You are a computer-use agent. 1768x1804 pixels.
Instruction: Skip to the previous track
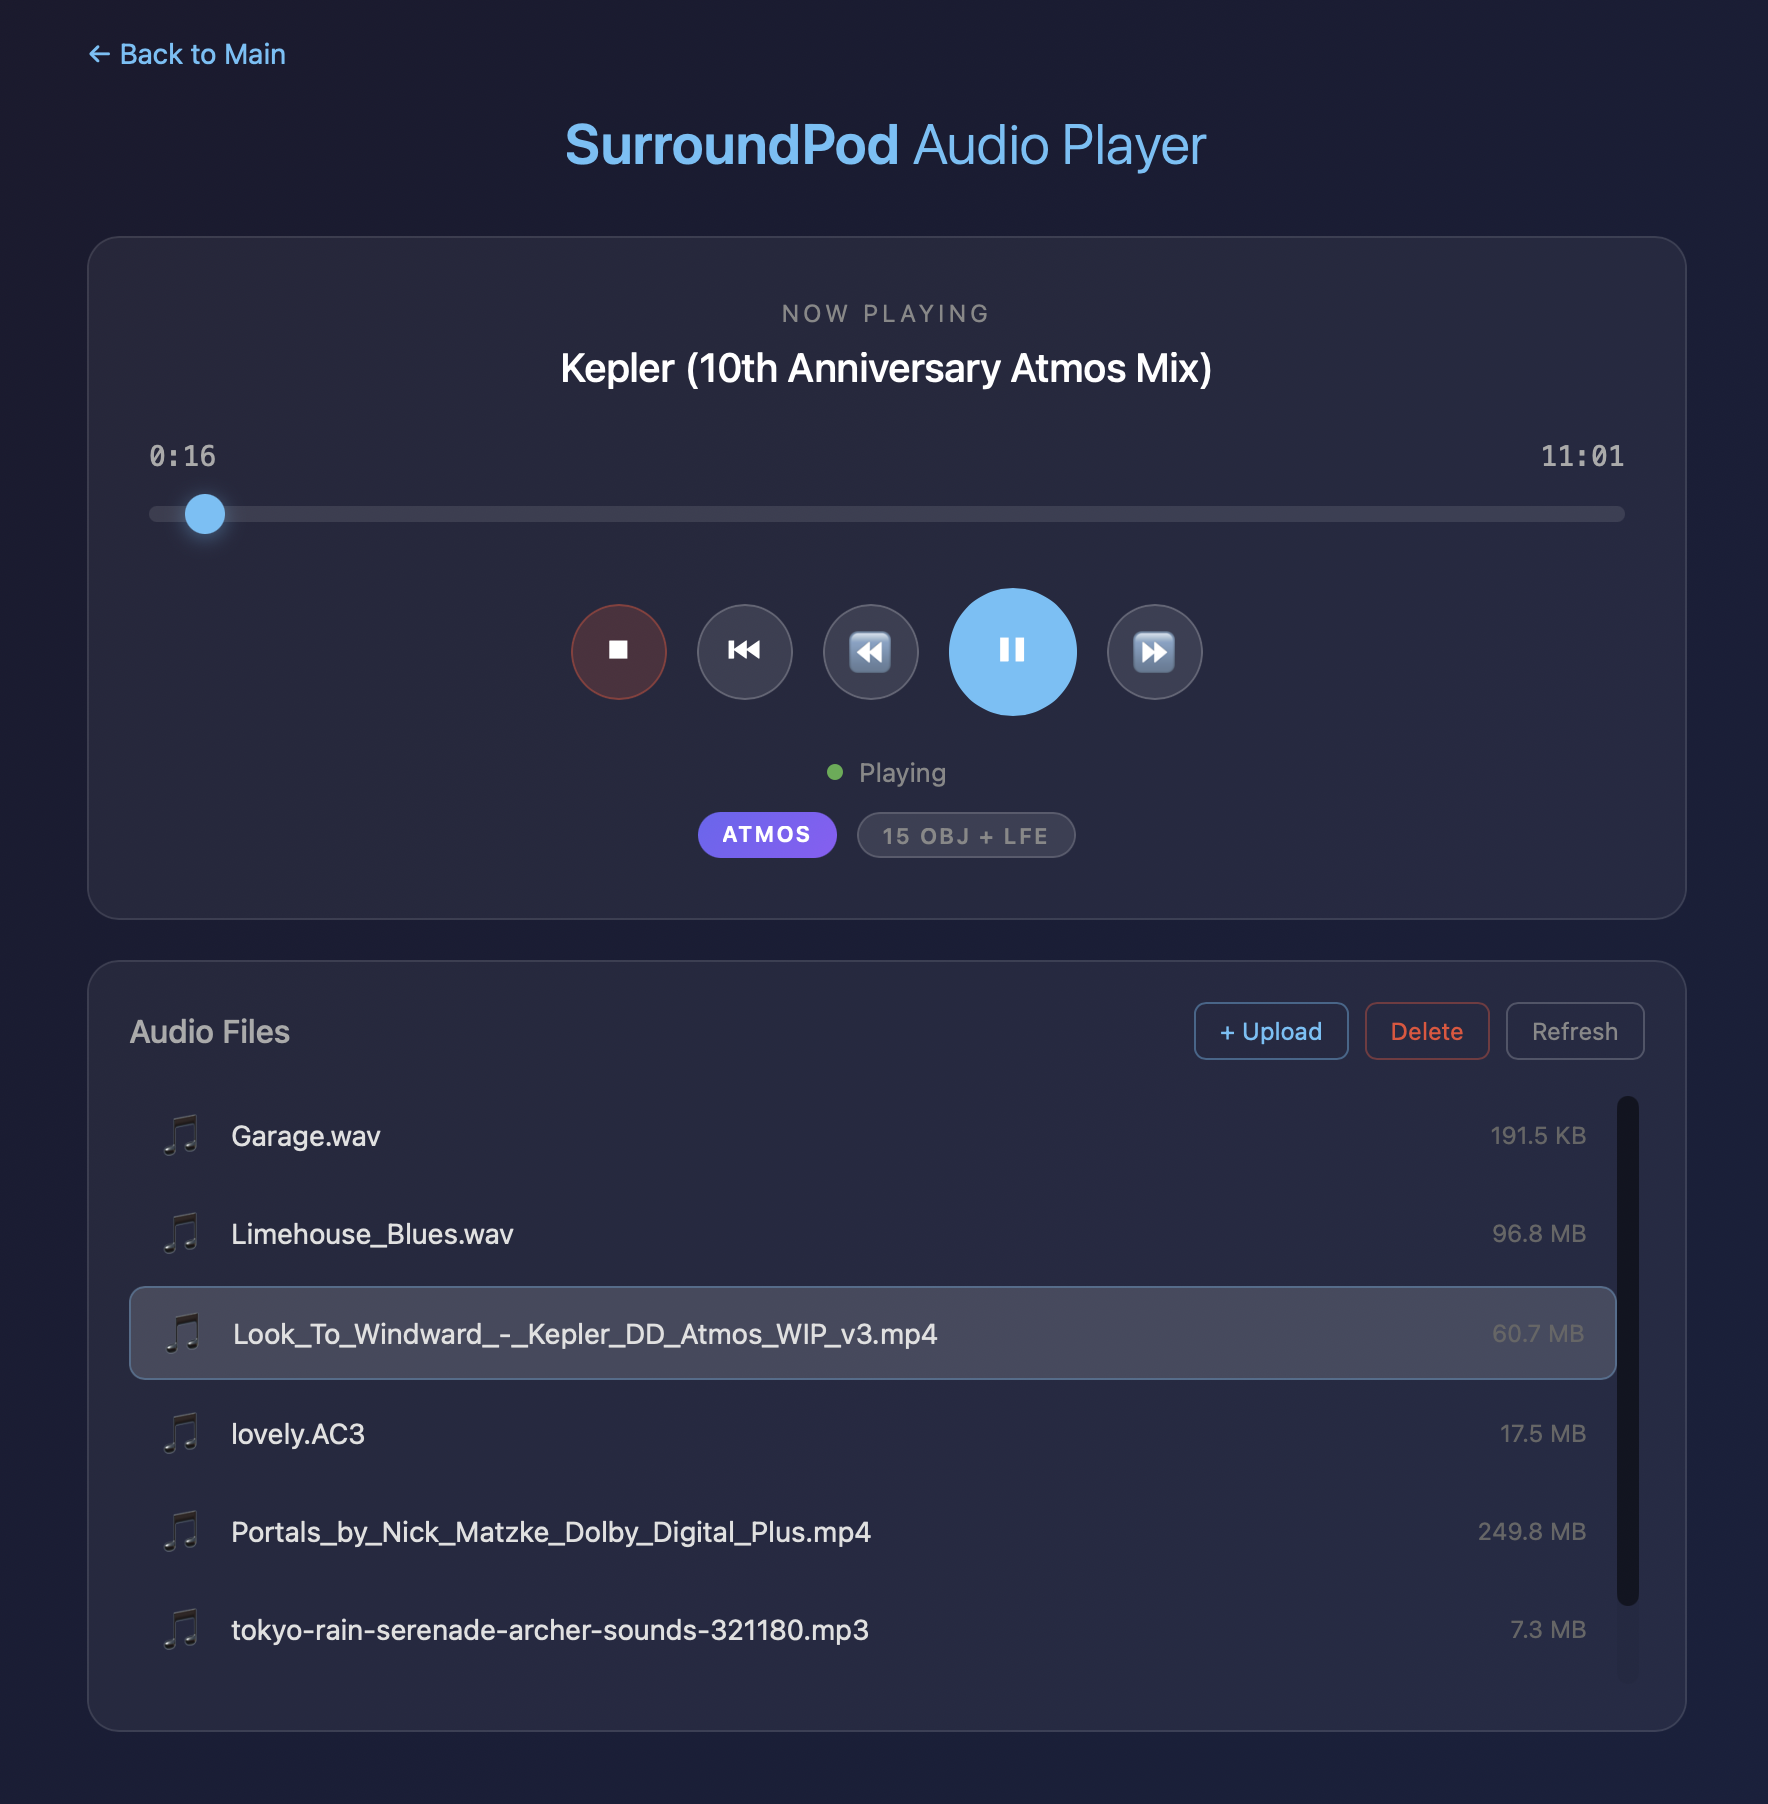(745, 651)
